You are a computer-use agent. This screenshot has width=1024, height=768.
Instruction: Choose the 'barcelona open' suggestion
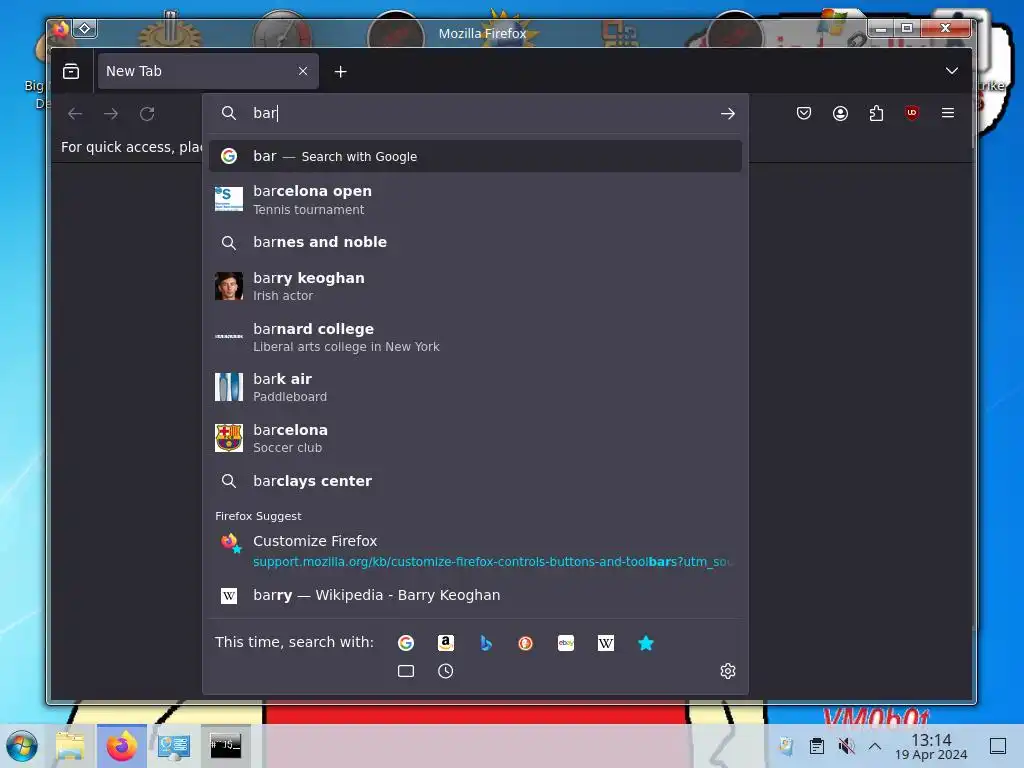(475, 199)
